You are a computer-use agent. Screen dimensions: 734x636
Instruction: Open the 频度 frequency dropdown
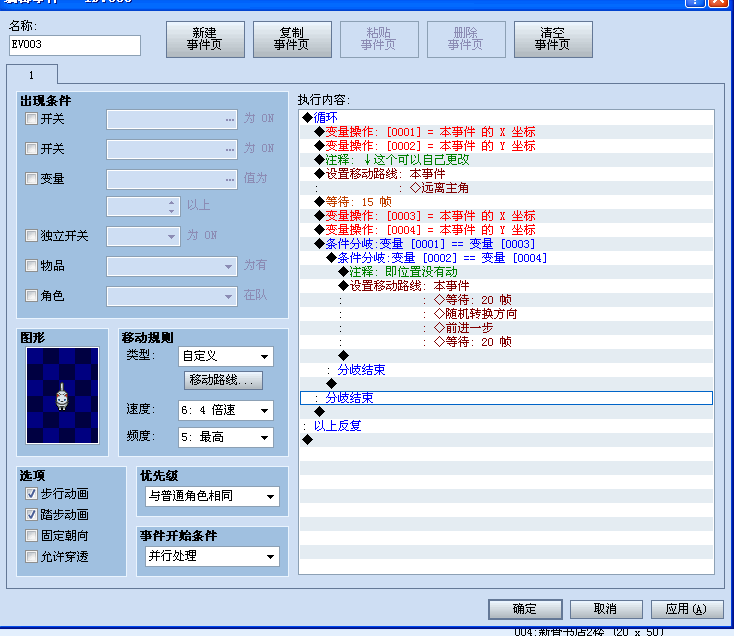(226, 437)
